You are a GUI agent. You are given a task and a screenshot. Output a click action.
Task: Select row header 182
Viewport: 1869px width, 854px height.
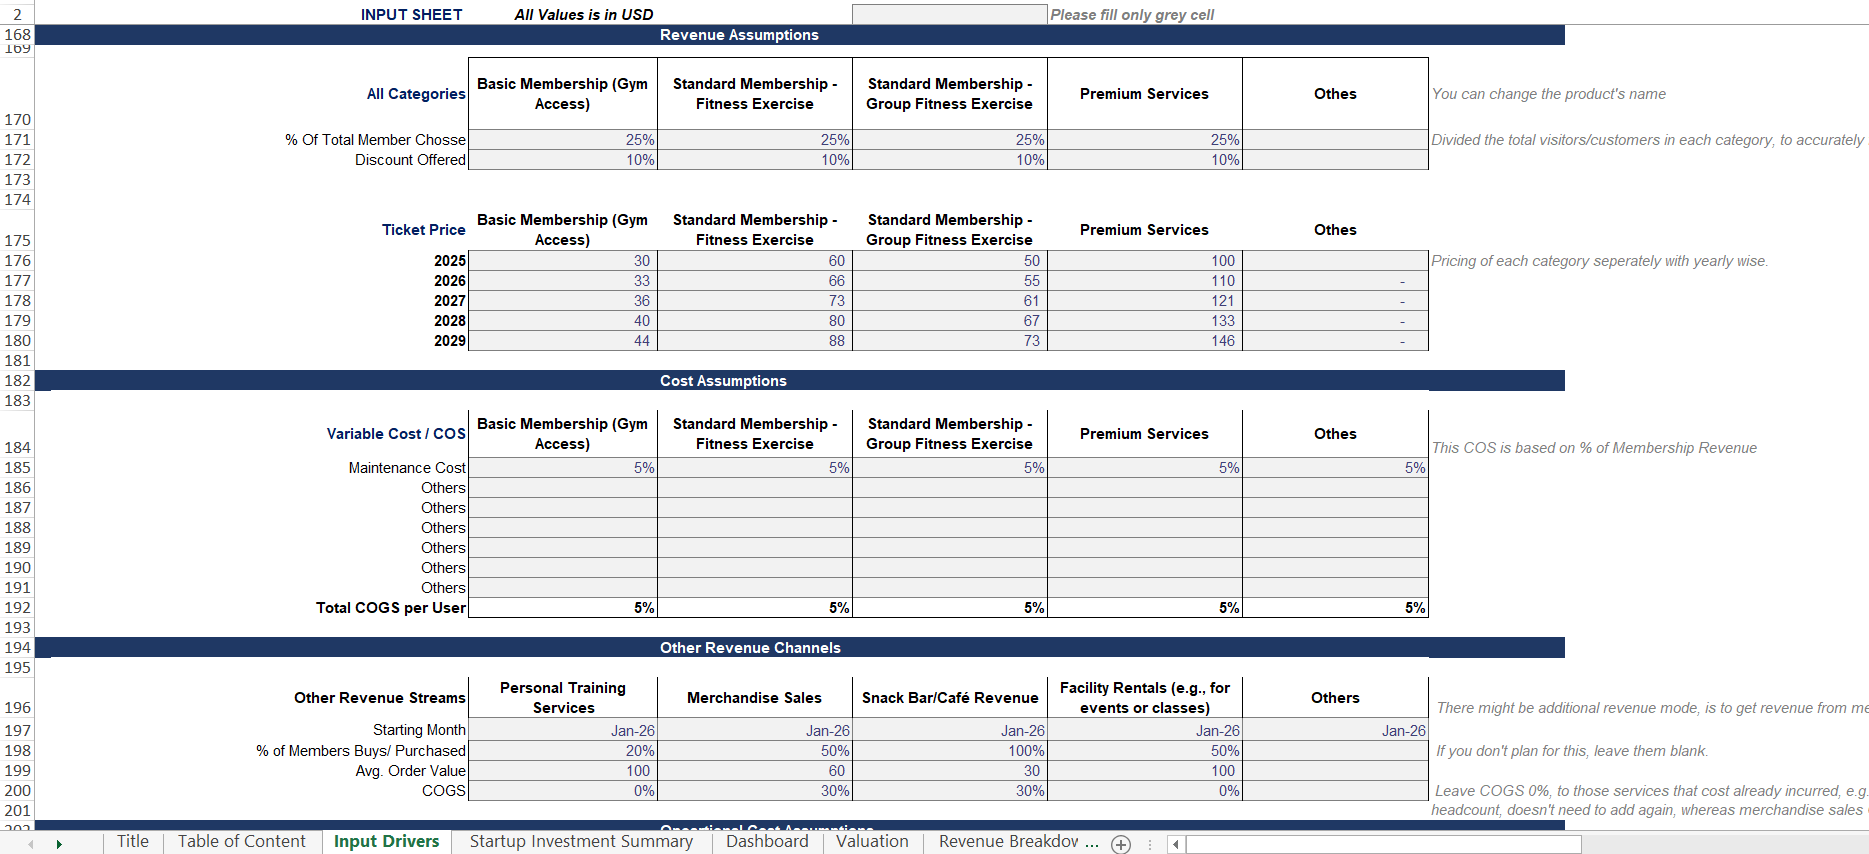tap(17, 381)
